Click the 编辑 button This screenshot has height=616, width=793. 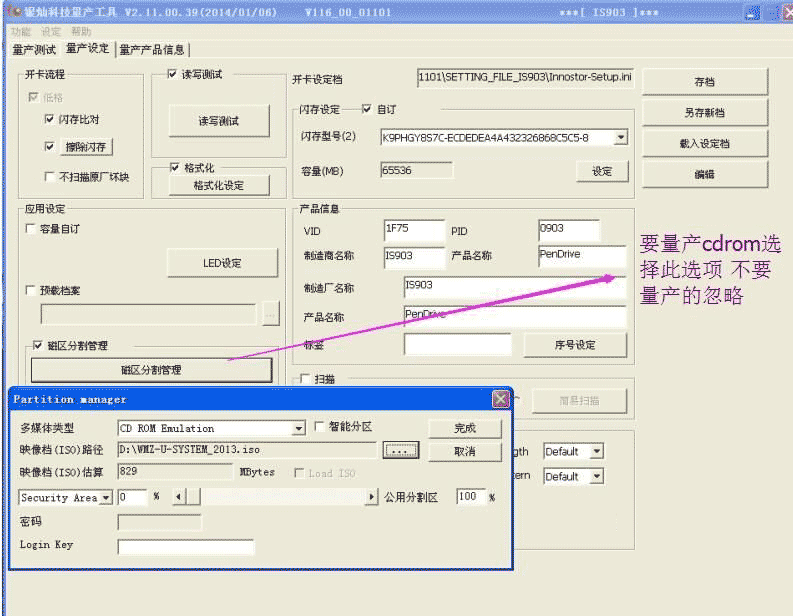coord(704,174)
